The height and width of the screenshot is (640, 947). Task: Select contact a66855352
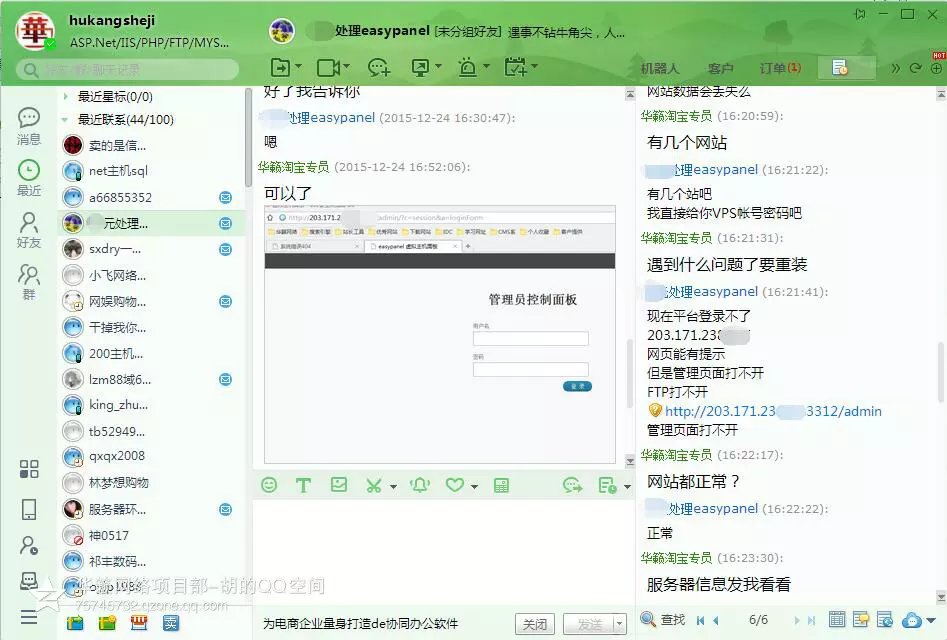(151, 197)
